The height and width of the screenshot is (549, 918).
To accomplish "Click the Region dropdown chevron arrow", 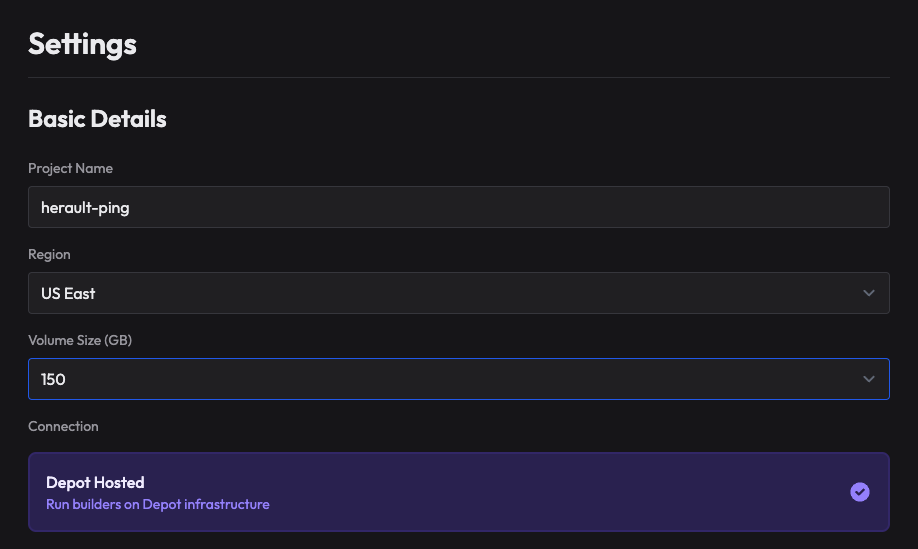I will [x=868, y=293].
